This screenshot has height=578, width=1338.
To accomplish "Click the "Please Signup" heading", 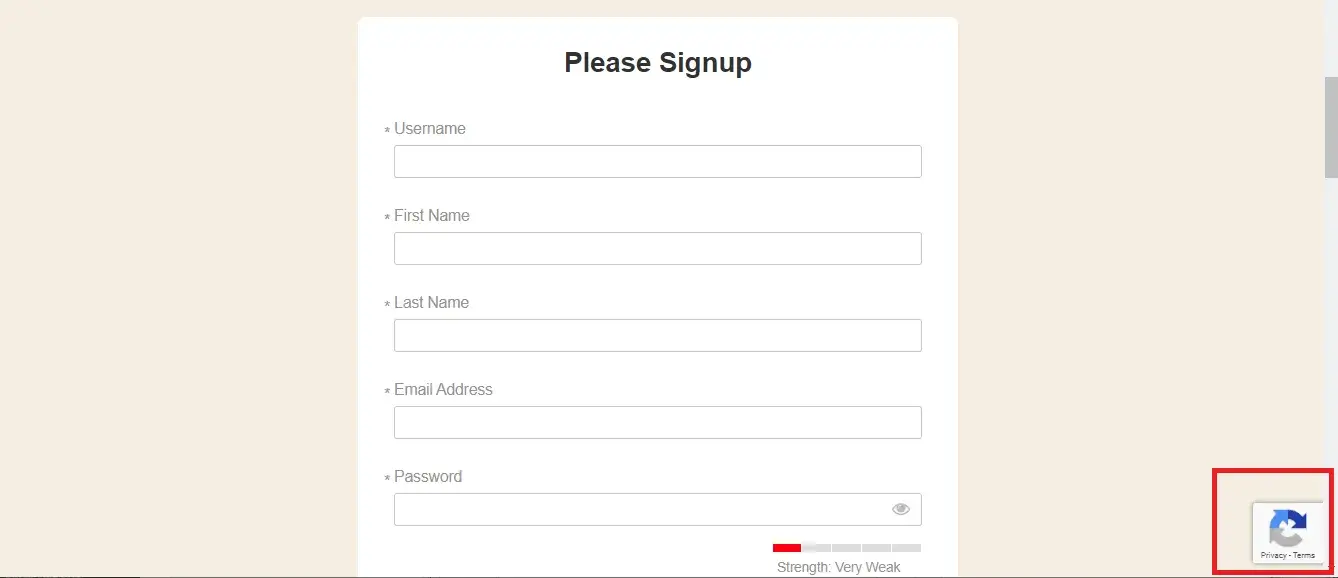I will [x=658, y=63].
